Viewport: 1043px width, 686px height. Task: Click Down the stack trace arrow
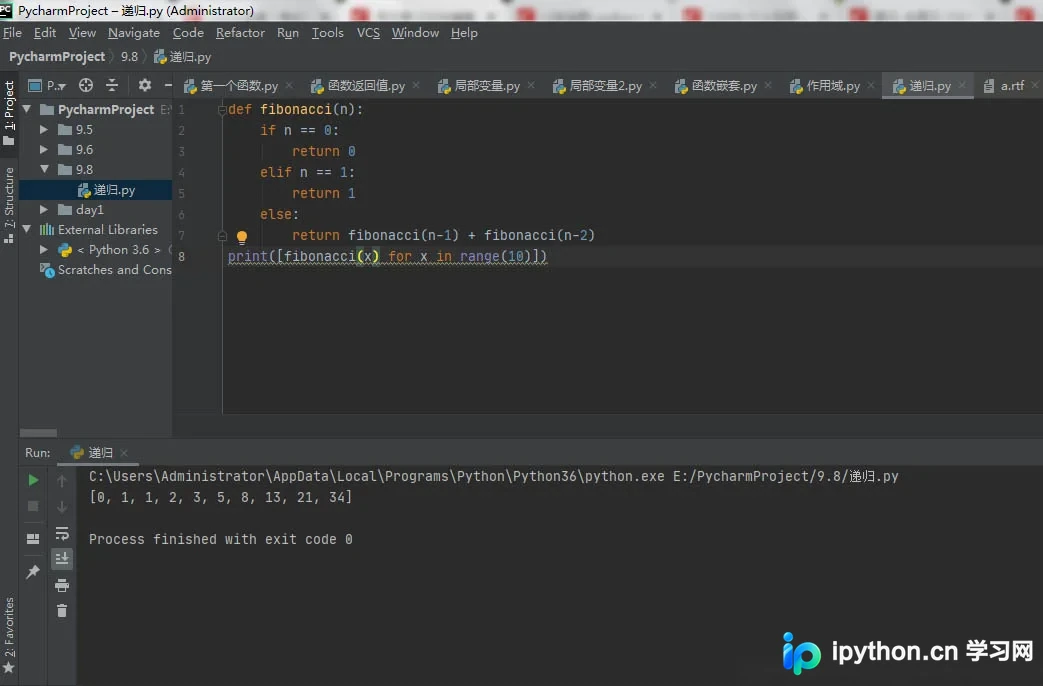pyautogui.click(x=62, y=506)
